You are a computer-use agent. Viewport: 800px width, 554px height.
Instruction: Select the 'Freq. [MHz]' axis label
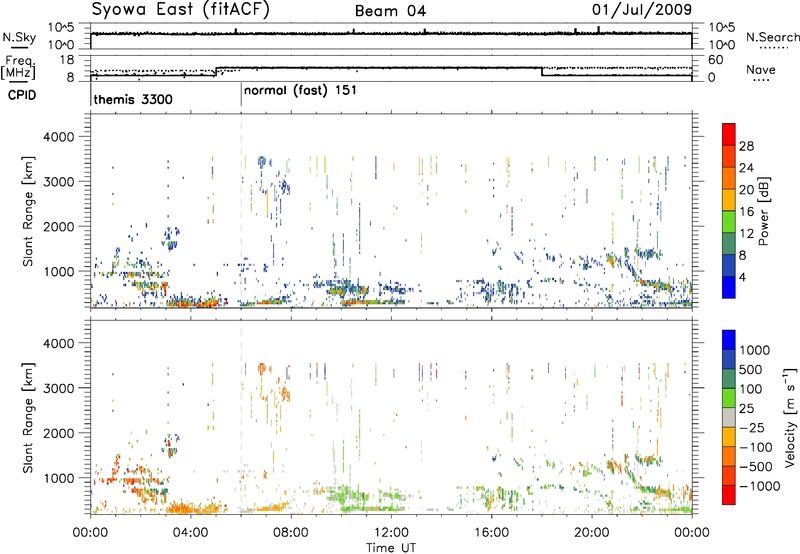pyautogui.click(x=18, y=67)
